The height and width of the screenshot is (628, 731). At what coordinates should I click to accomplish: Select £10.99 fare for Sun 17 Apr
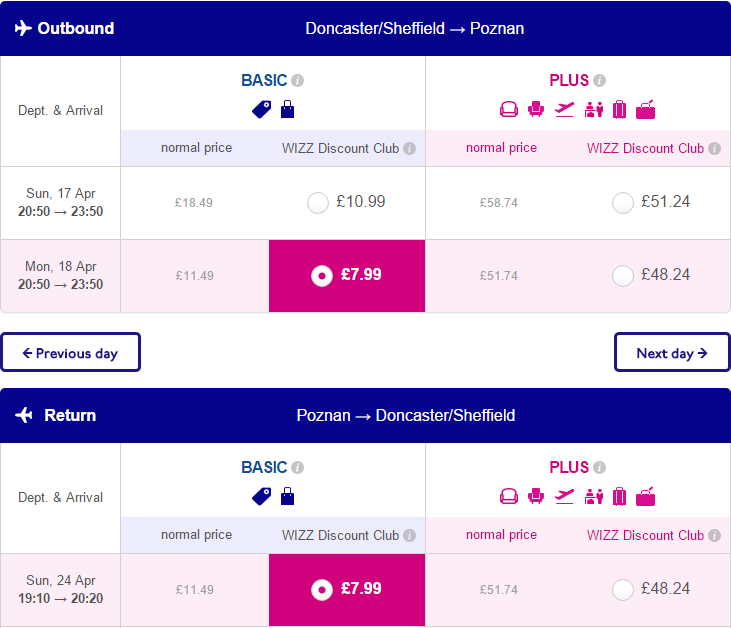[x=318, y=203]
